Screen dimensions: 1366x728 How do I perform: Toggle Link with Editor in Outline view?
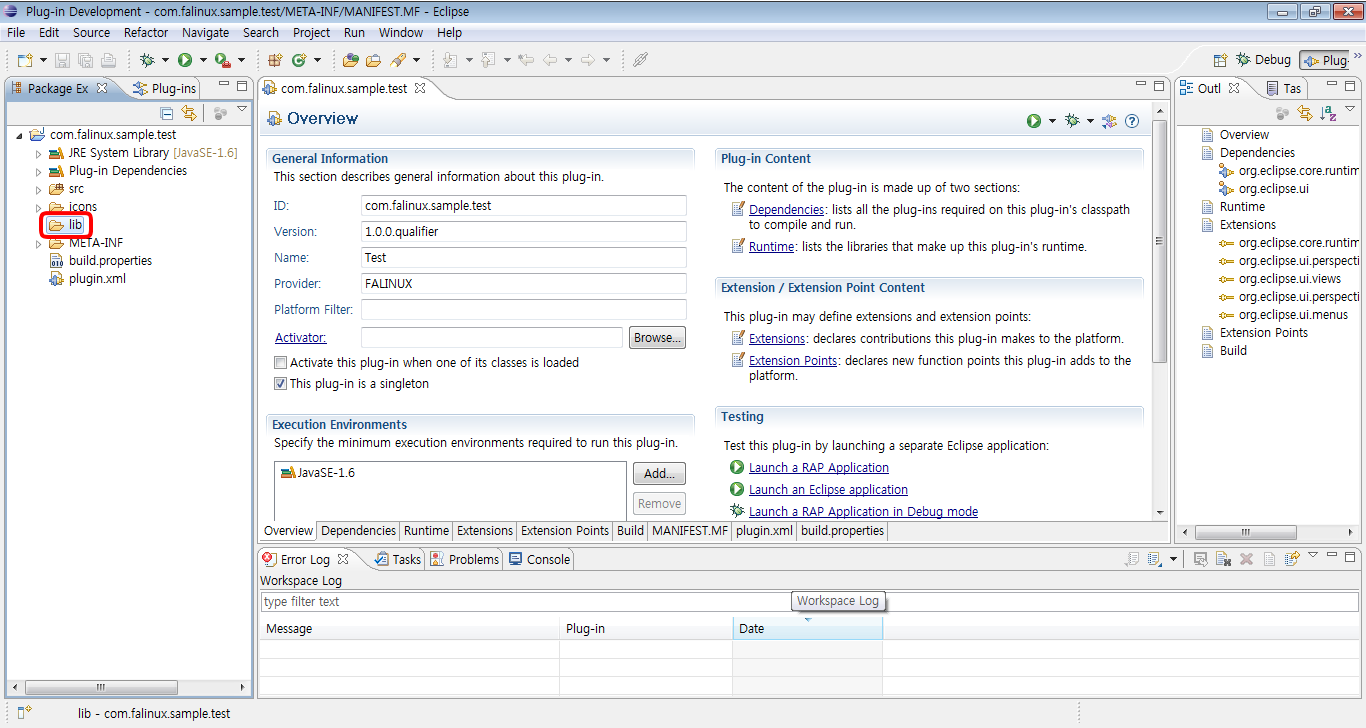click(1305, 113)
